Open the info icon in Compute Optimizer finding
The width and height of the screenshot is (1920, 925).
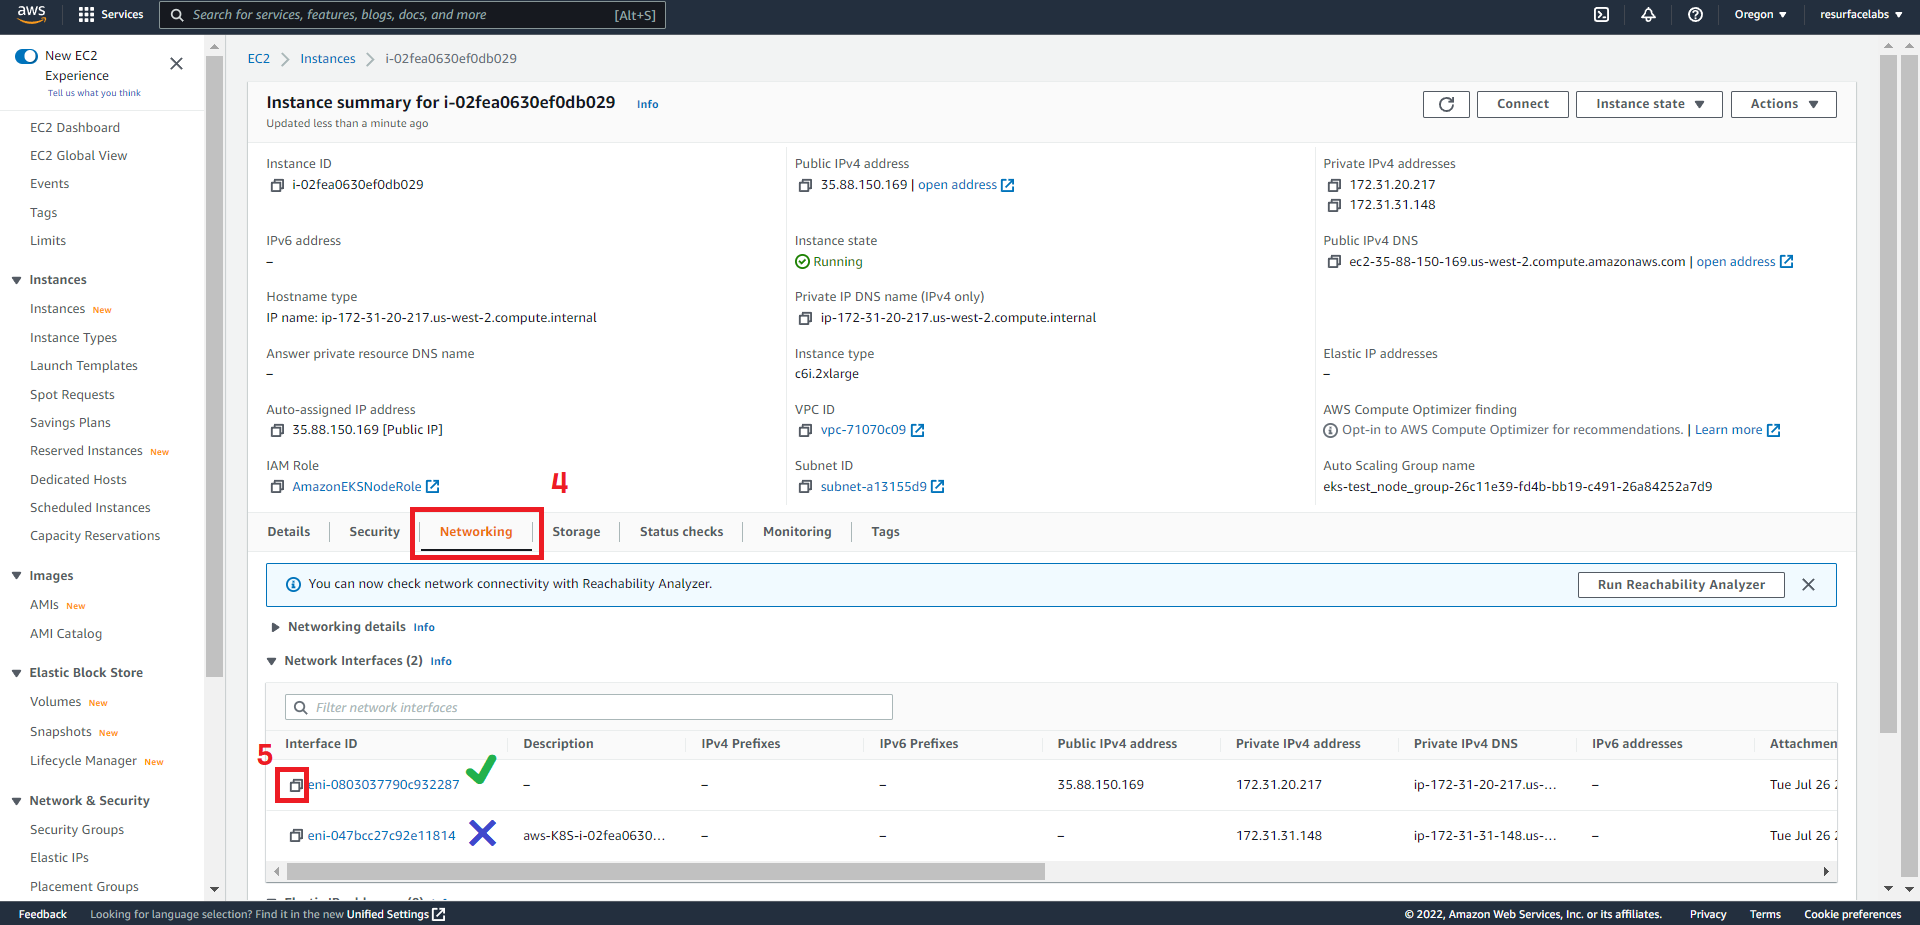click(x=1330, y=431)
